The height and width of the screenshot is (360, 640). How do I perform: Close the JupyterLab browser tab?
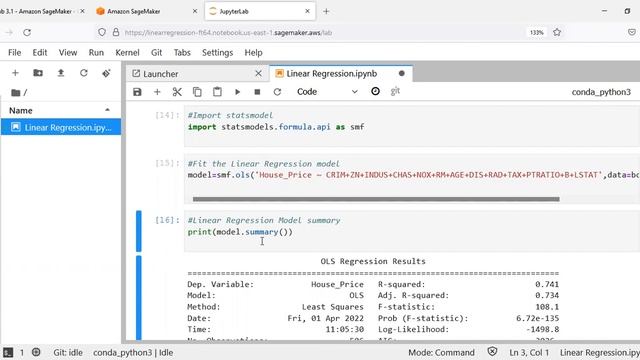(307, 11)
